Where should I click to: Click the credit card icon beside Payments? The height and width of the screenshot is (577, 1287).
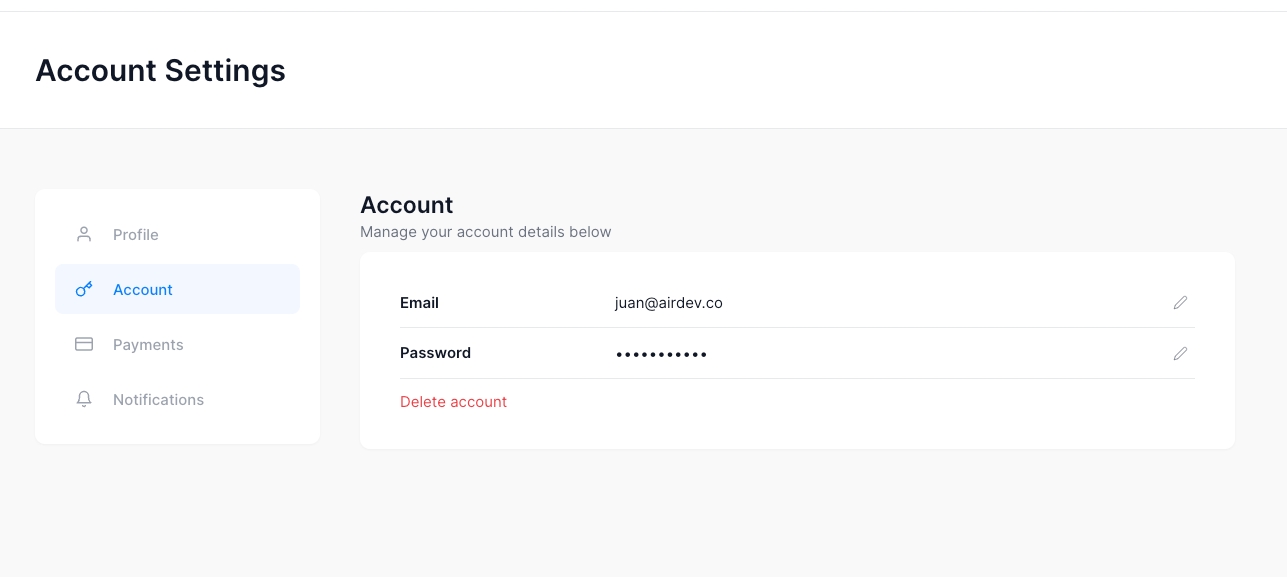coord(84,344)
